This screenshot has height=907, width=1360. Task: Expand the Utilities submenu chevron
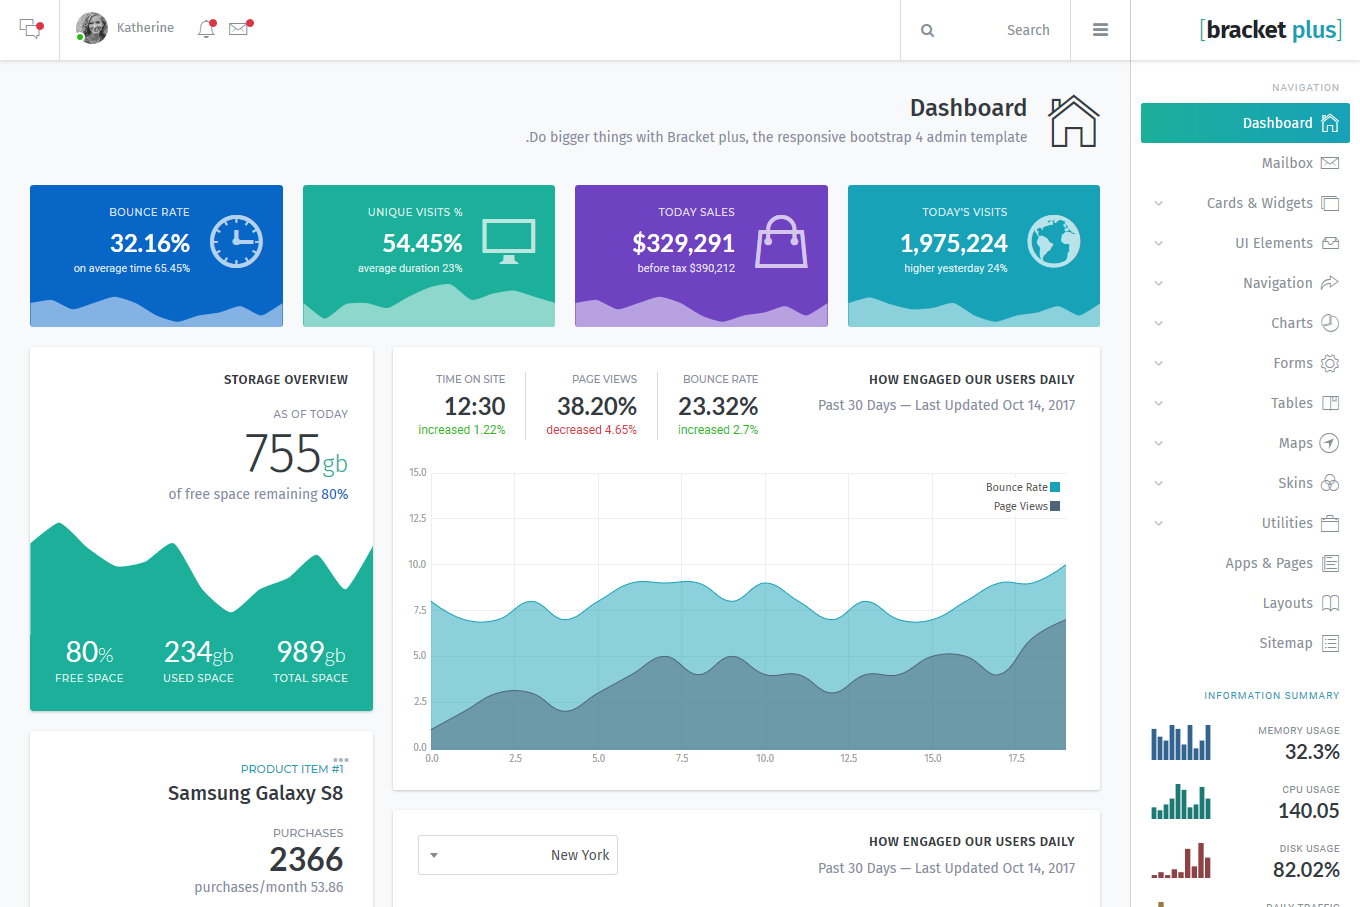pyautogui.click(x=1159, y=523)
